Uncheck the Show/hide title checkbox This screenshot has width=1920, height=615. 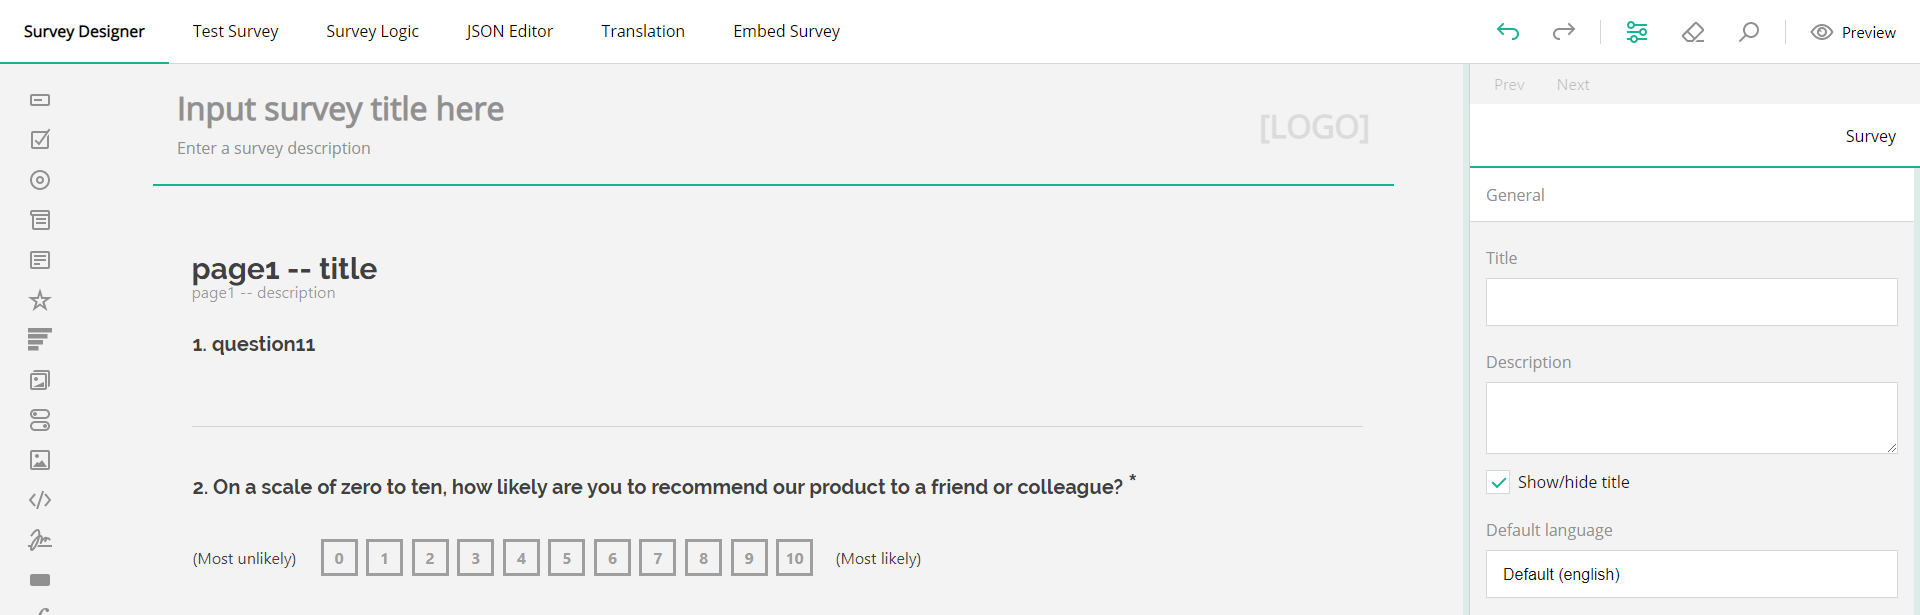(x=1498, y=481)
